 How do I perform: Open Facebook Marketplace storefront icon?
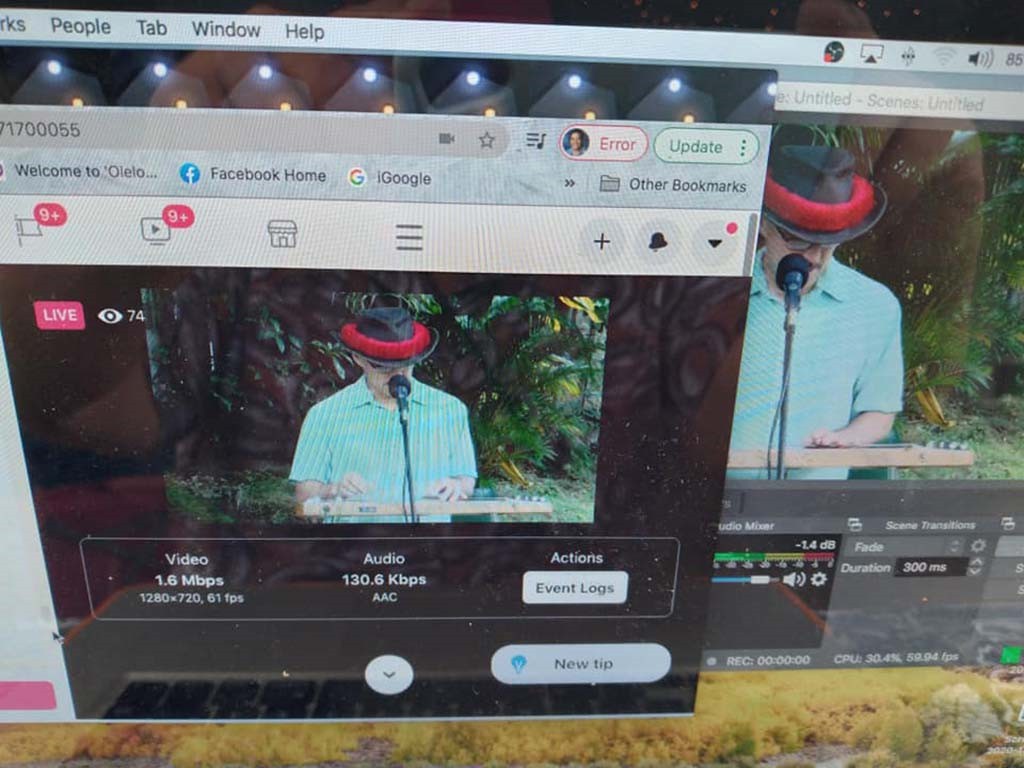(x=282, y=234)
